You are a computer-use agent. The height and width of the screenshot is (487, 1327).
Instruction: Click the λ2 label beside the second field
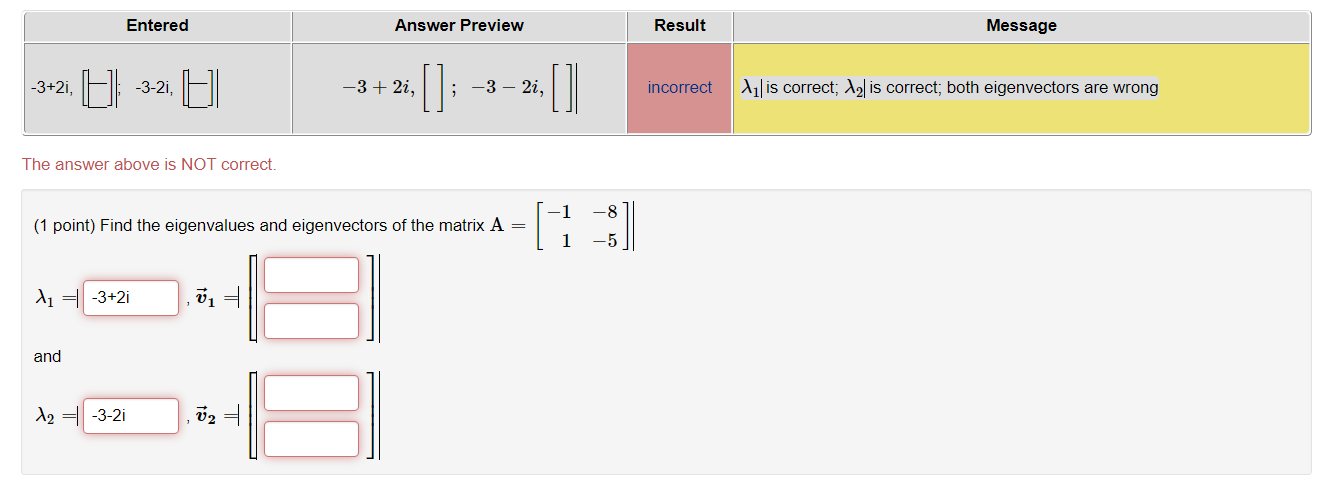tap(46, 416)
